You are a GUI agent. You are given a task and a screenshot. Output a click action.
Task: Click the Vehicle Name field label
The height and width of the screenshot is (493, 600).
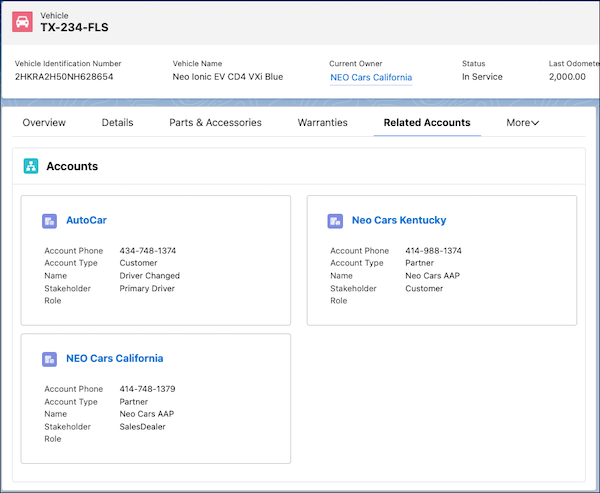pos(197,64)
